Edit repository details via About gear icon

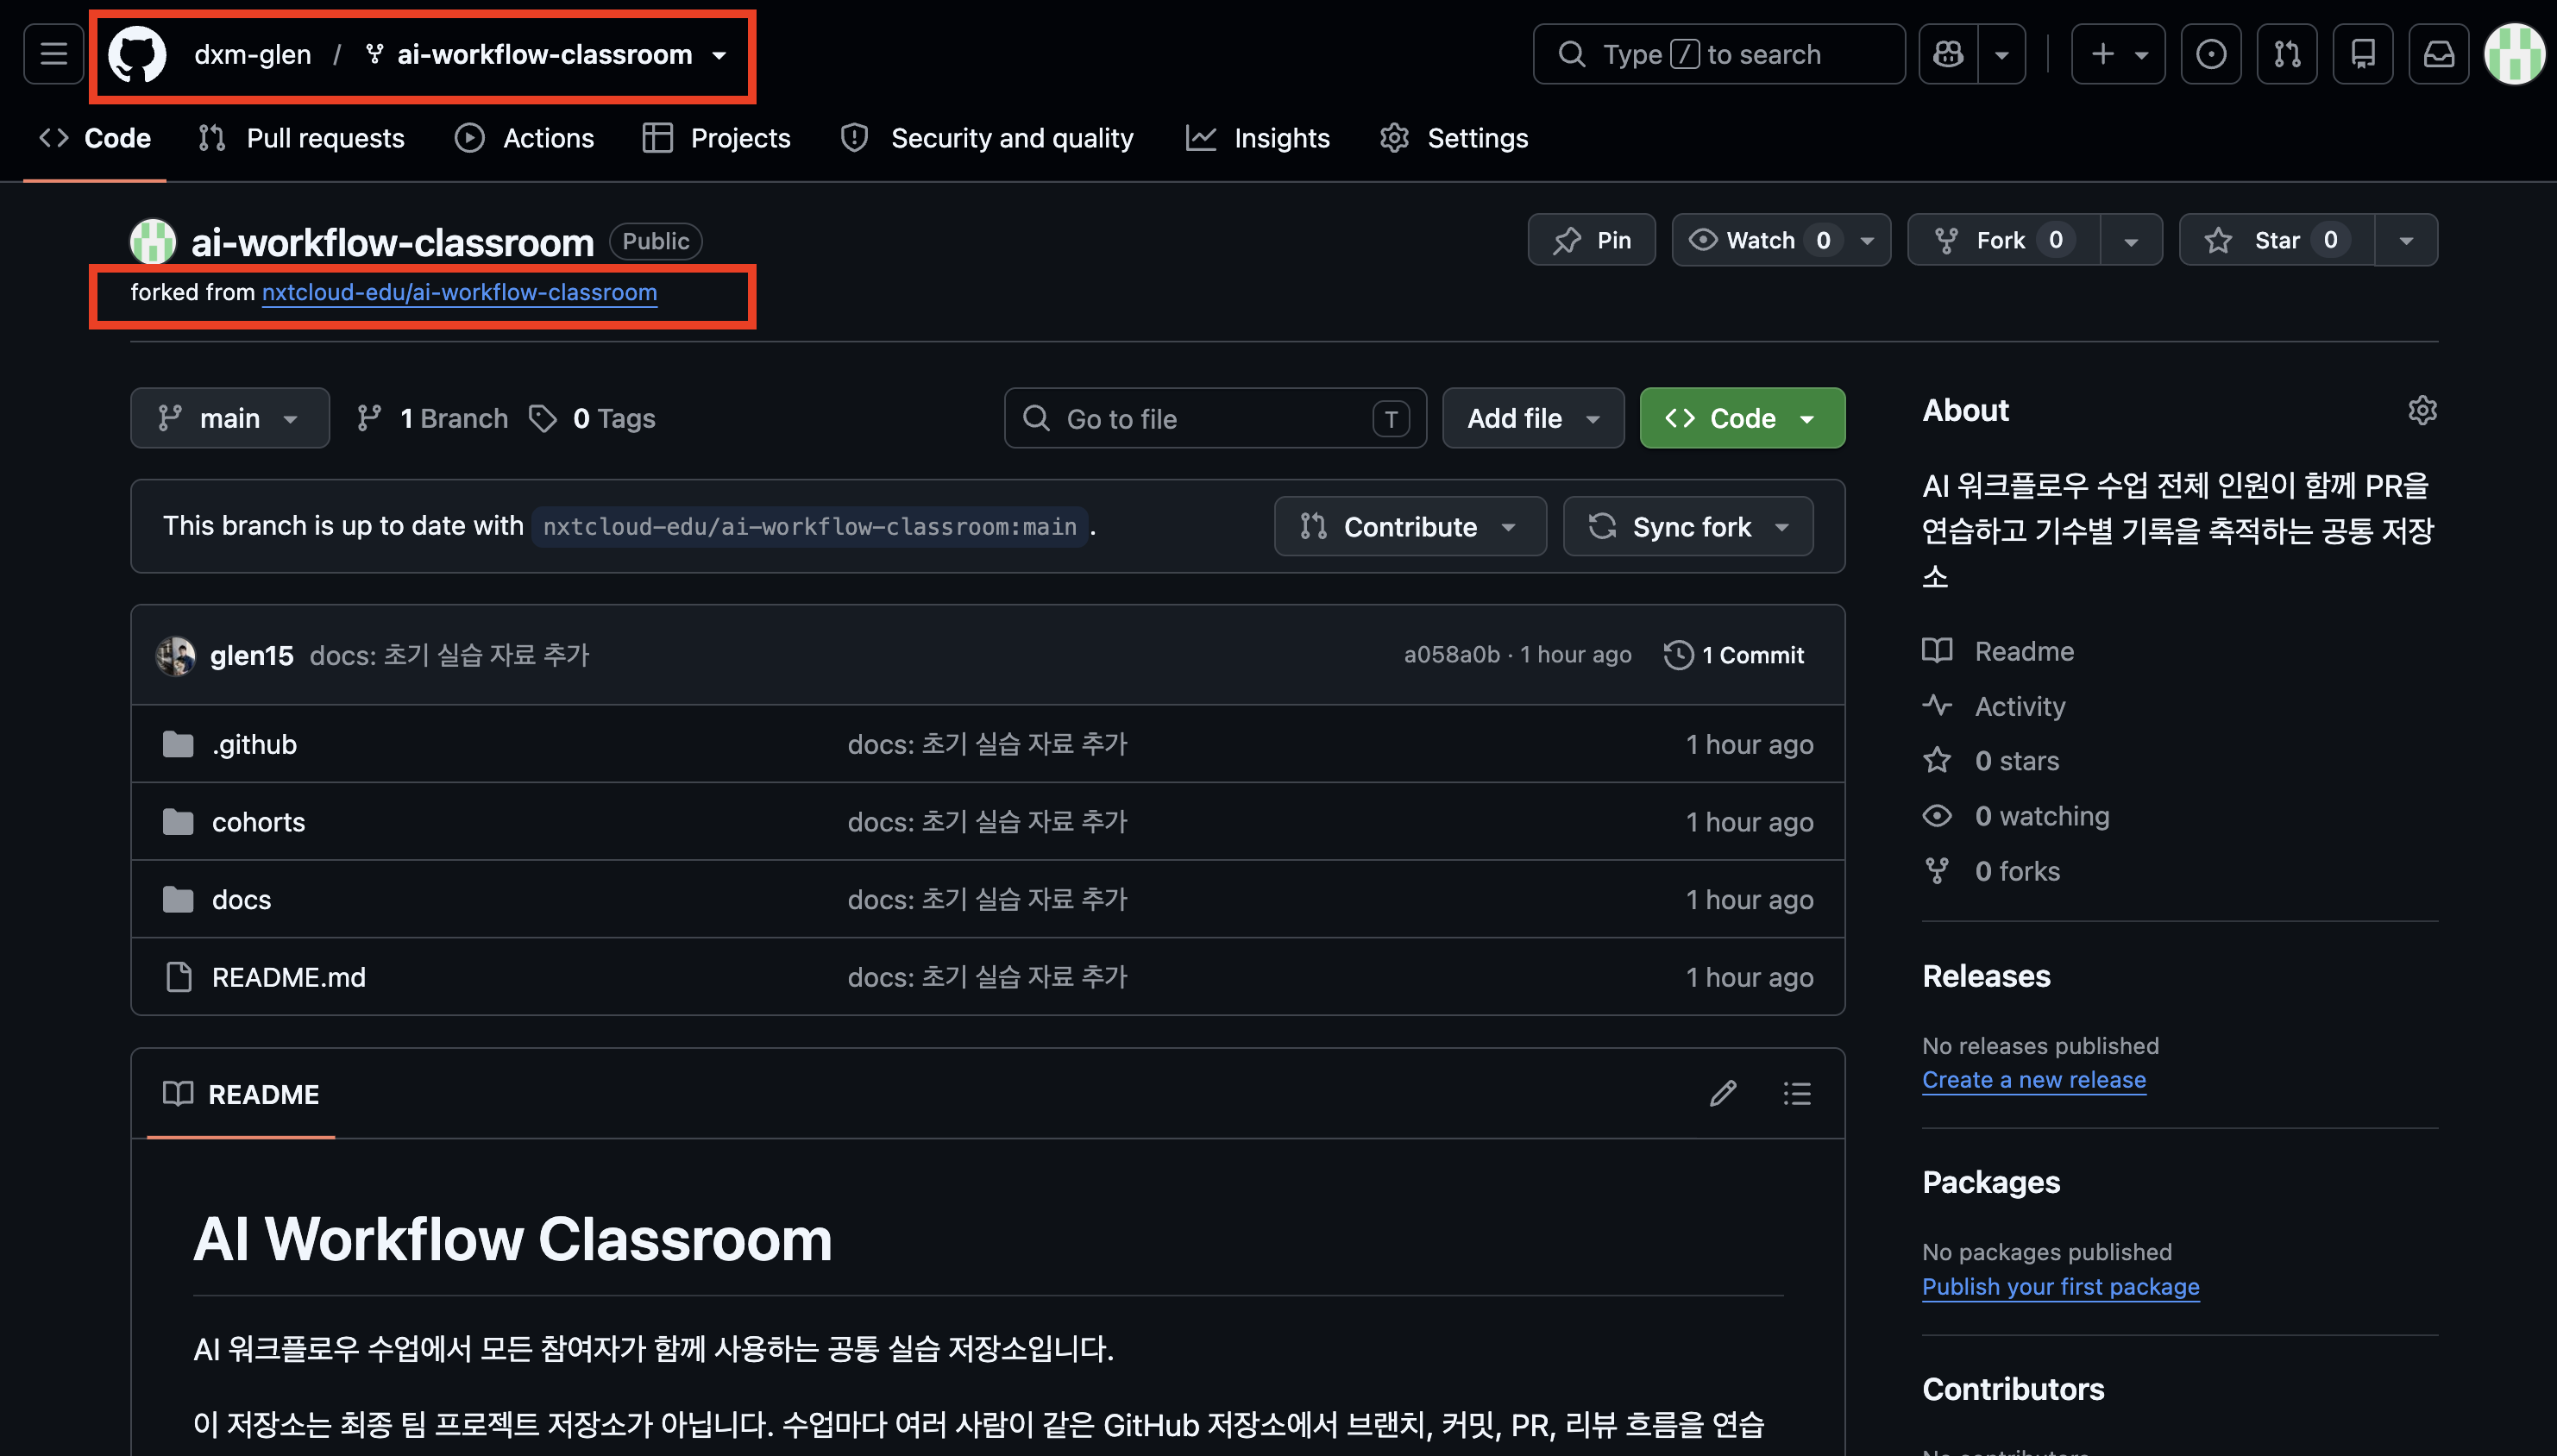[x=2422, y=410]
